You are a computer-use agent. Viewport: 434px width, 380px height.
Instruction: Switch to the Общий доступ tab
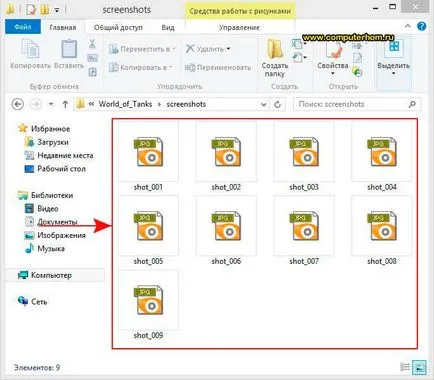click(x=118, y=27)
